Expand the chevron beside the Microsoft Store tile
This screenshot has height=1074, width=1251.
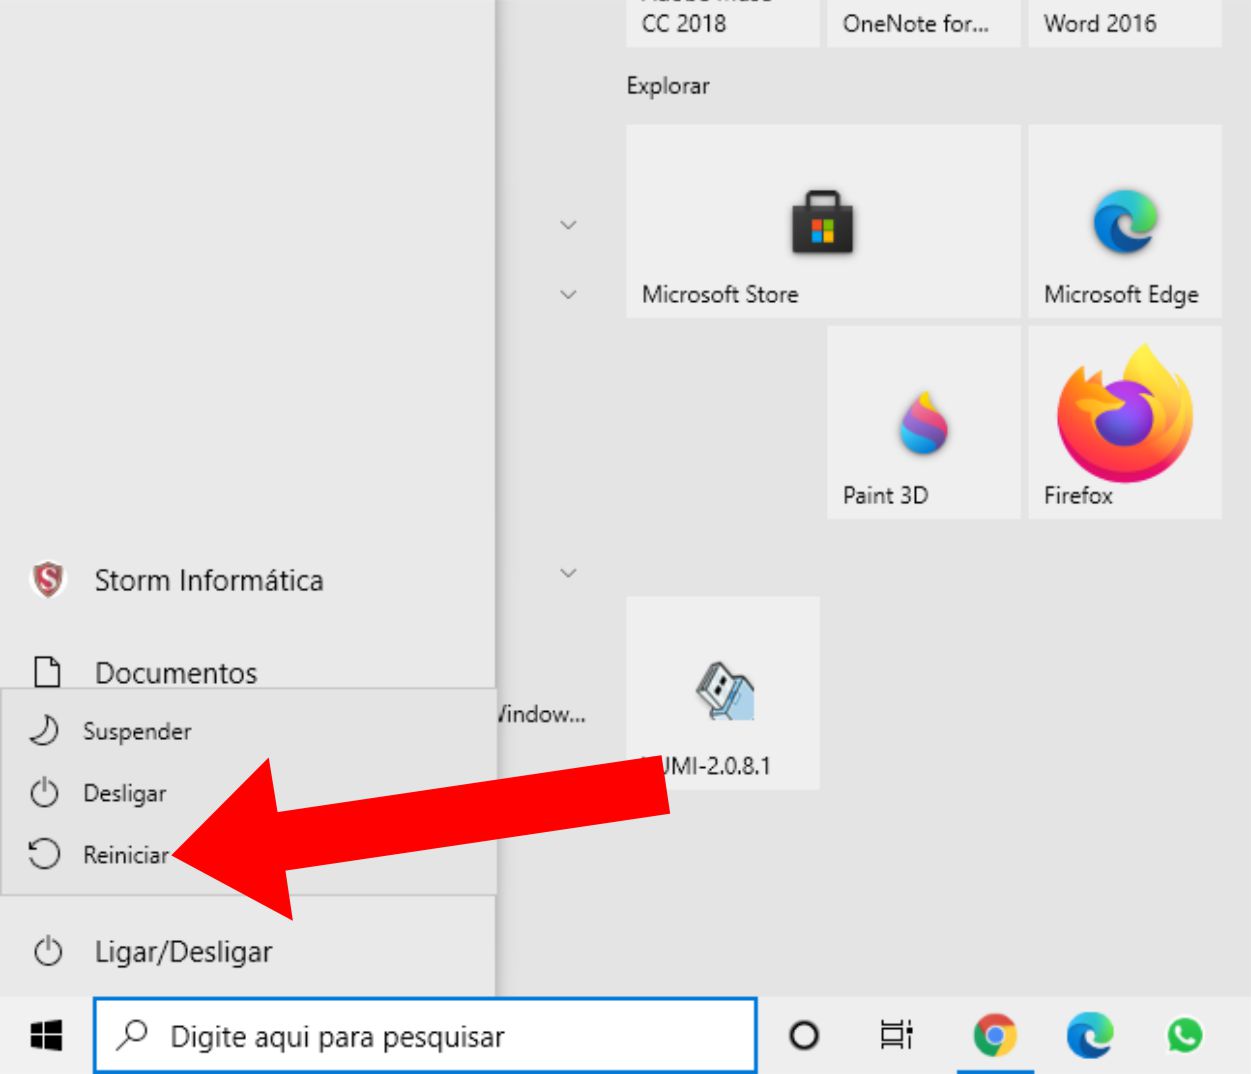tap(568, 225)
